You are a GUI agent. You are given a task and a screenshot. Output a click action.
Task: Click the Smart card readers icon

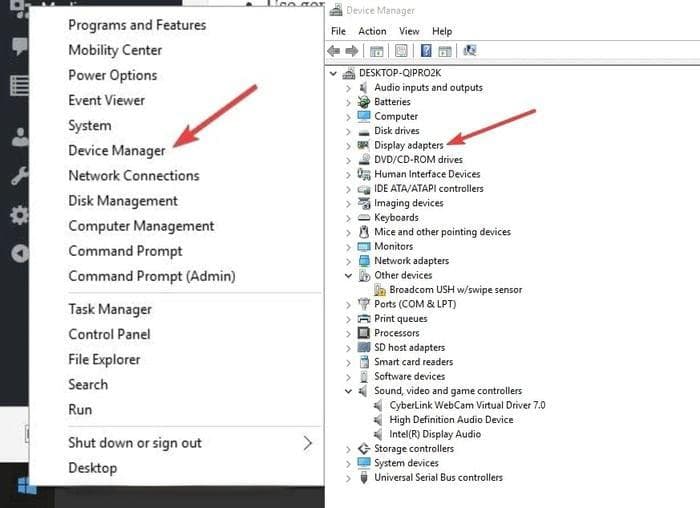click(364, 362)
